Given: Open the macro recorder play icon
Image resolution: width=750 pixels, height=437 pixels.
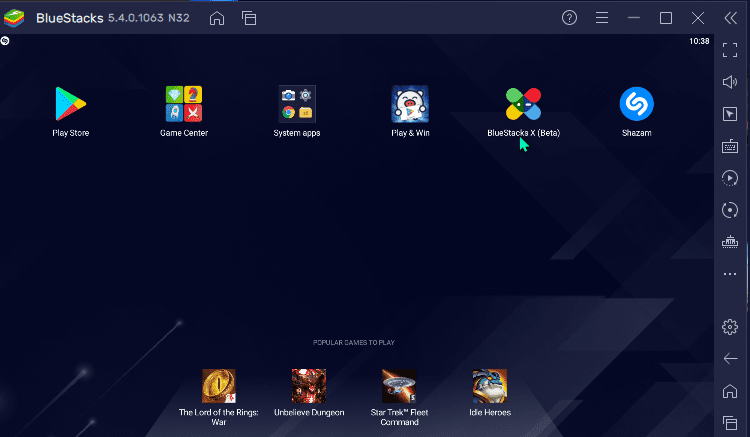Looking at the screenshot, I should [729, 178].
